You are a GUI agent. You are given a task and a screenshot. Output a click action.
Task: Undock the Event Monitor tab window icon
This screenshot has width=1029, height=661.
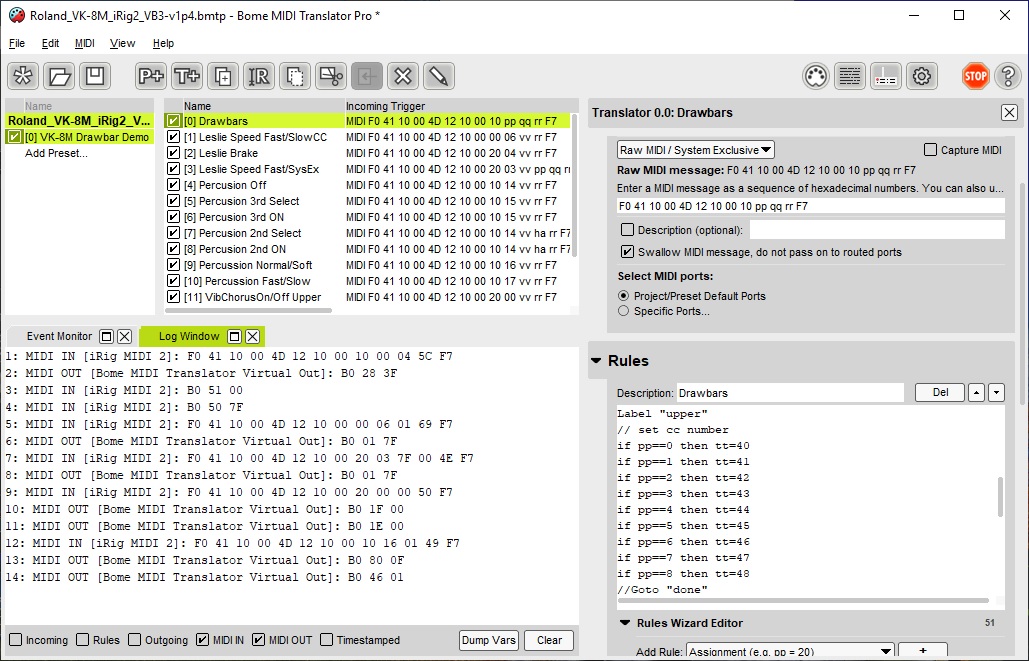point(106,336)
